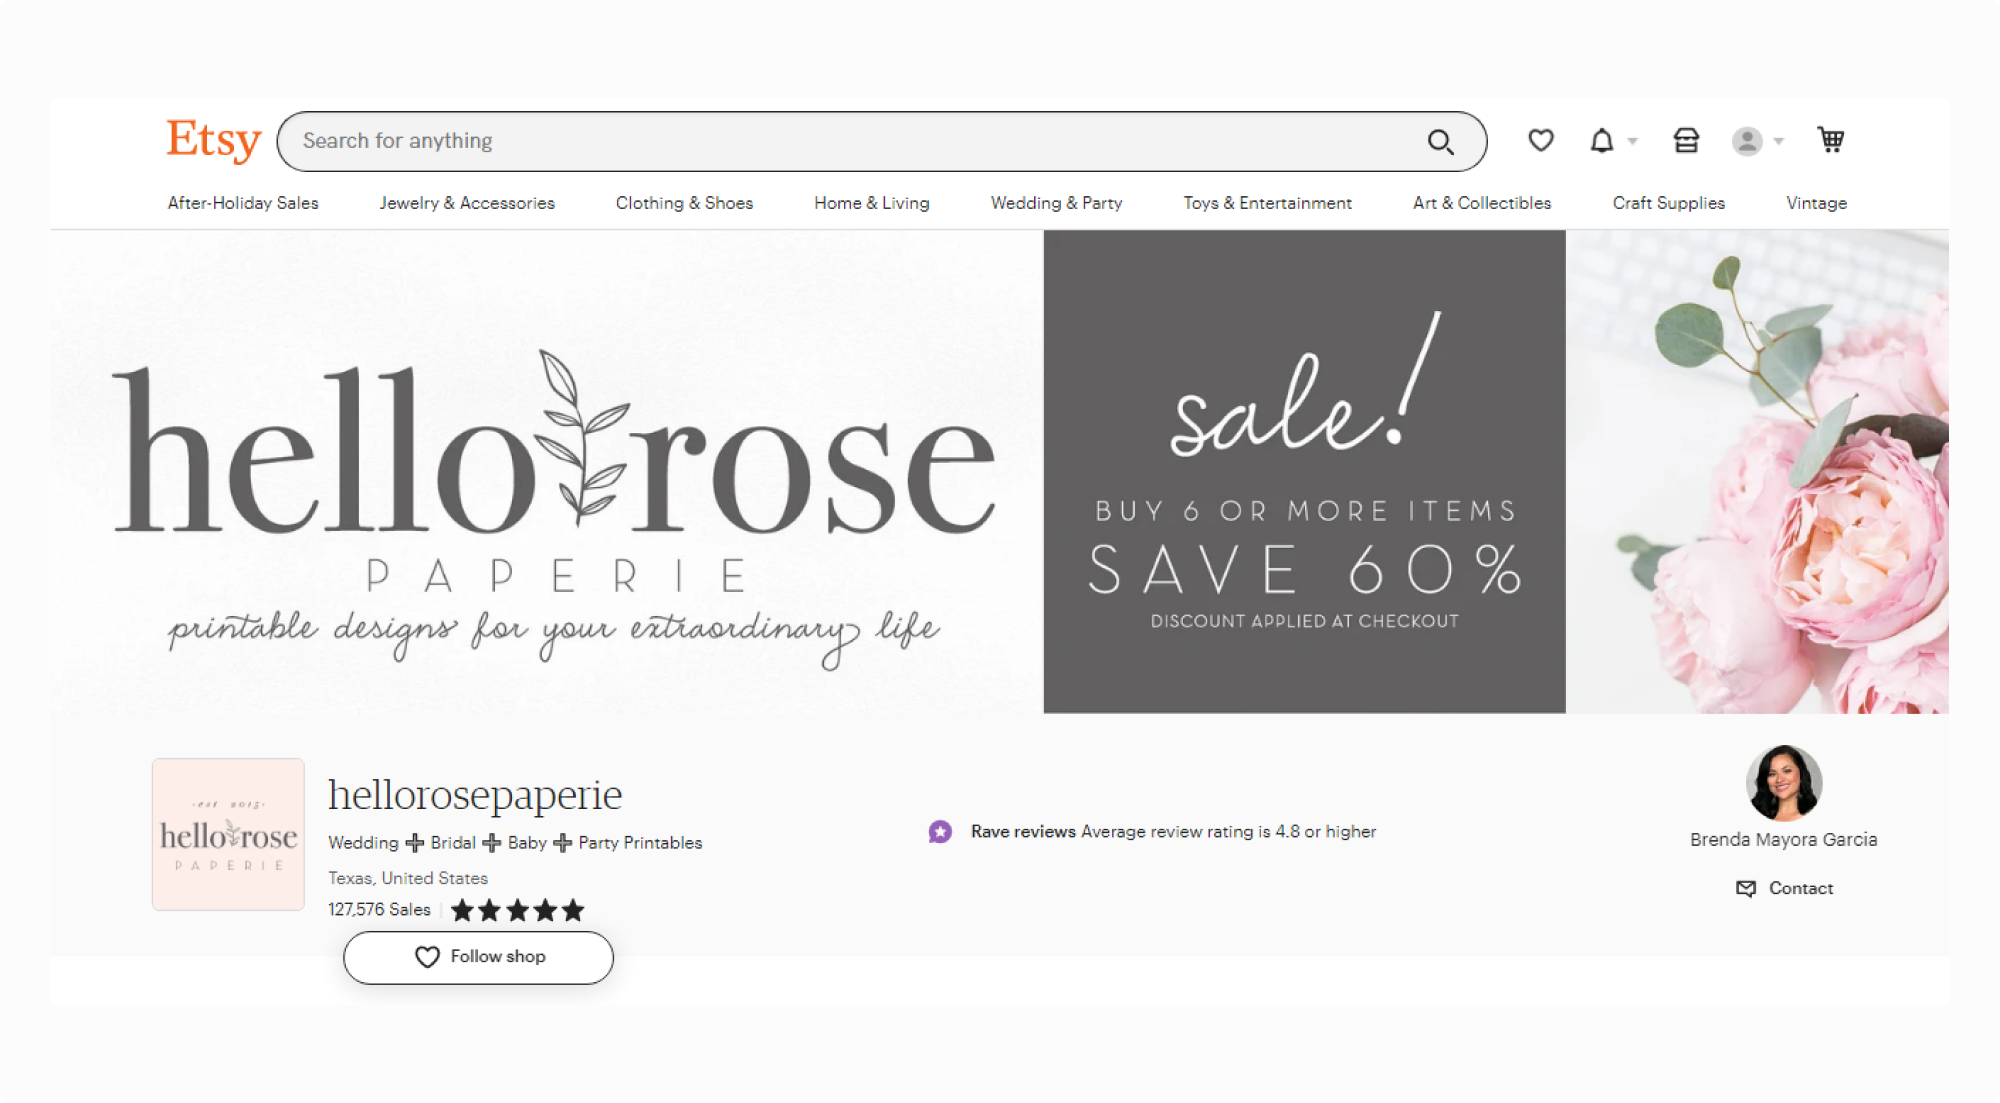2000x1103 pixels.
Task: Click the Contact link
Action: 1800,888
